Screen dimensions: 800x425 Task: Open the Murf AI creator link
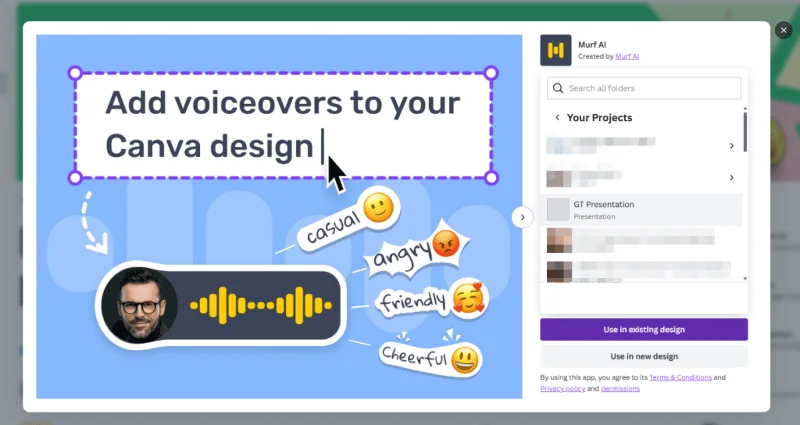click(x=627, y=57)
